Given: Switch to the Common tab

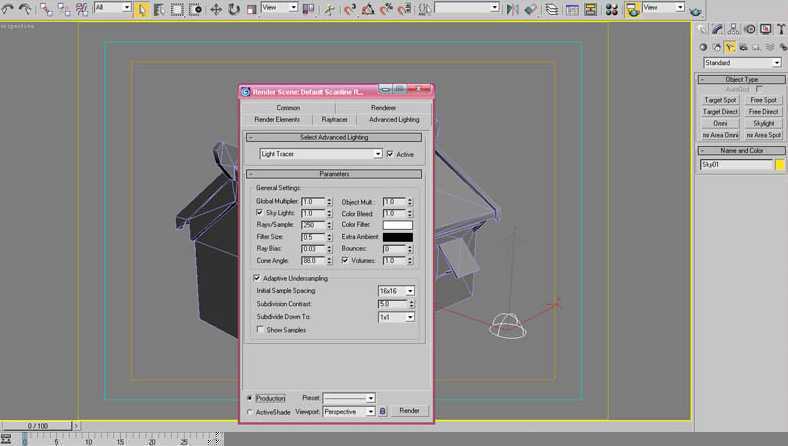Looking at the screenshot, I should click(288, 108).
